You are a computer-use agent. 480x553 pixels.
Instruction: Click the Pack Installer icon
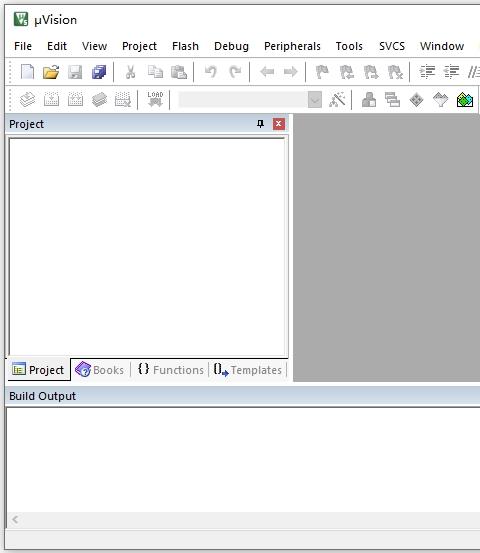pyautogui.click(x=465, y=100)
